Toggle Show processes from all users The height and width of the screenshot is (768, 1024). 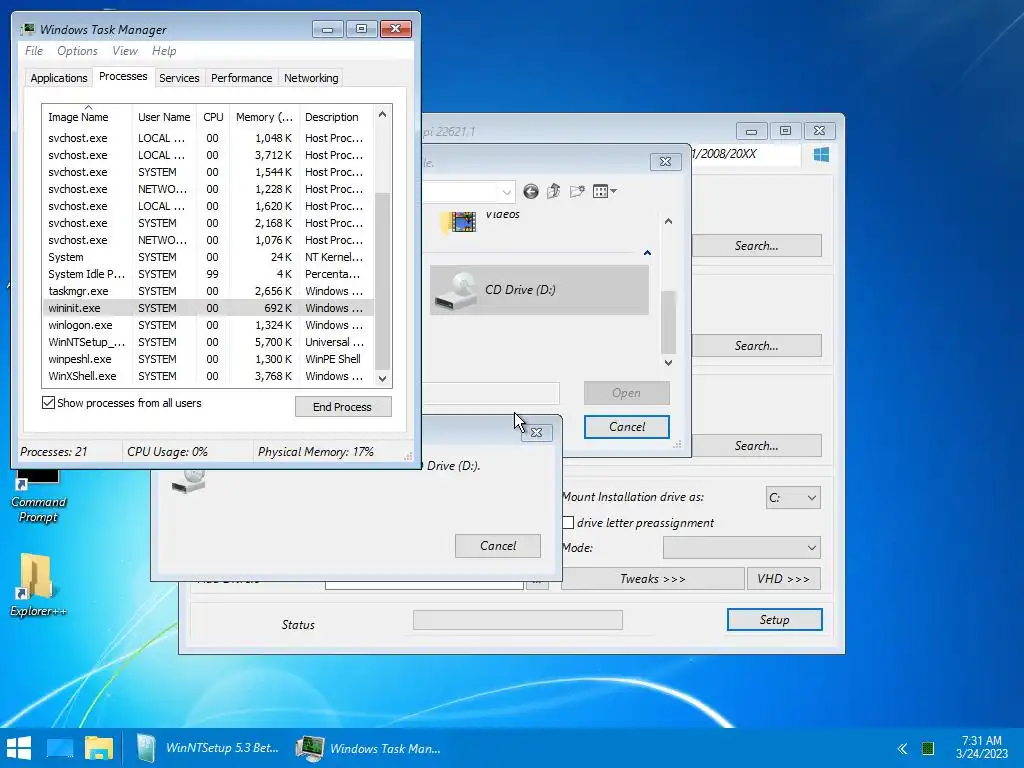(x=48, y=403)
